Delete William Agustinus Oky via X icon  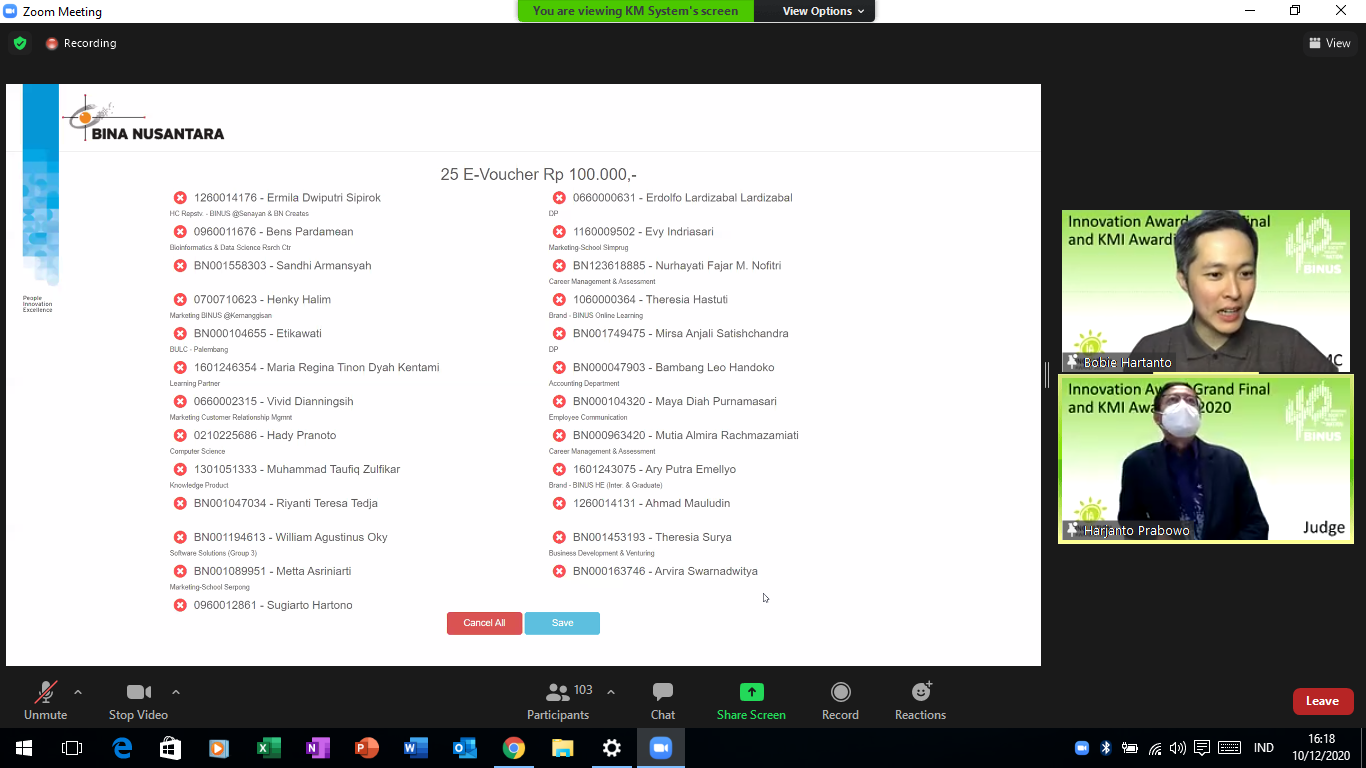(180, 538)
